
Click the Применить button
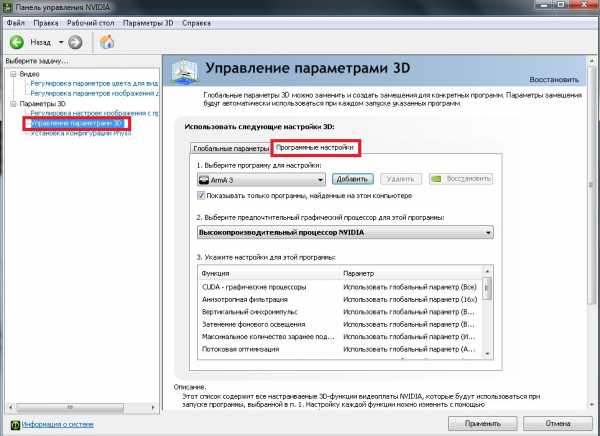coord(483,424)
